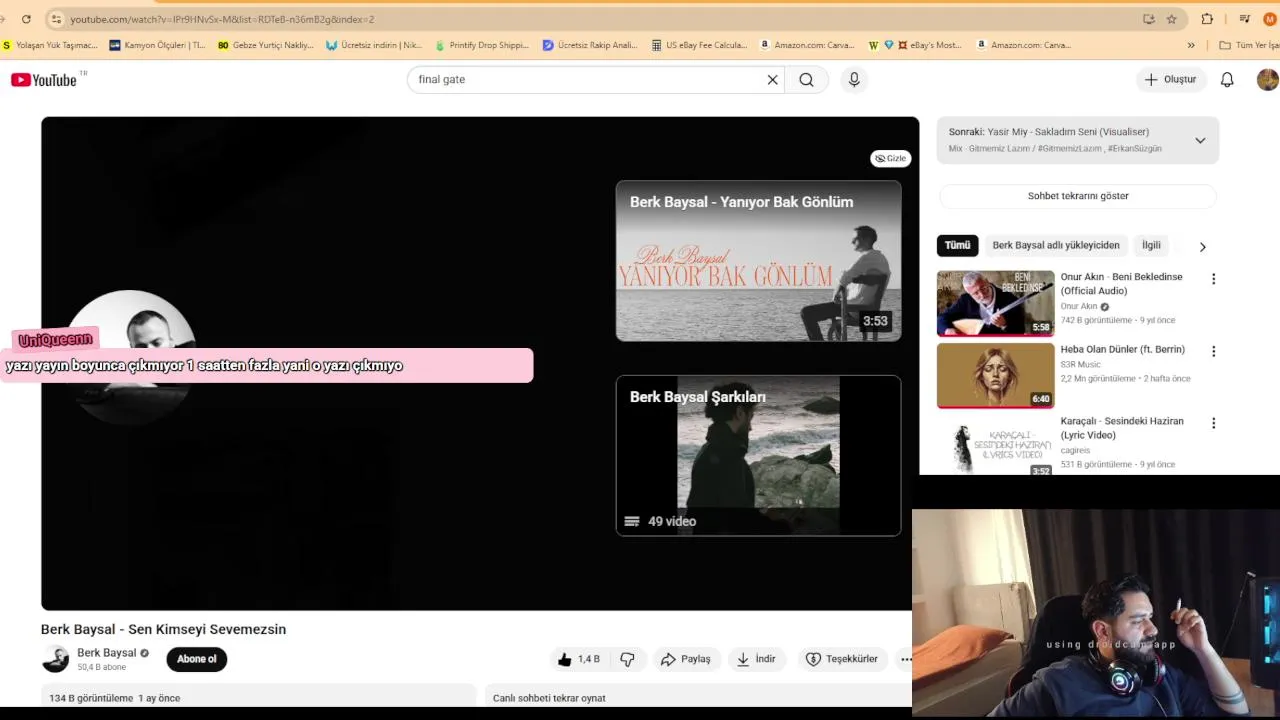The height and width of the screenshot is (720, 1280).
Task: Open Karaçalı Sesindeki Haziran thumbnail
Action: pos(995,445)
